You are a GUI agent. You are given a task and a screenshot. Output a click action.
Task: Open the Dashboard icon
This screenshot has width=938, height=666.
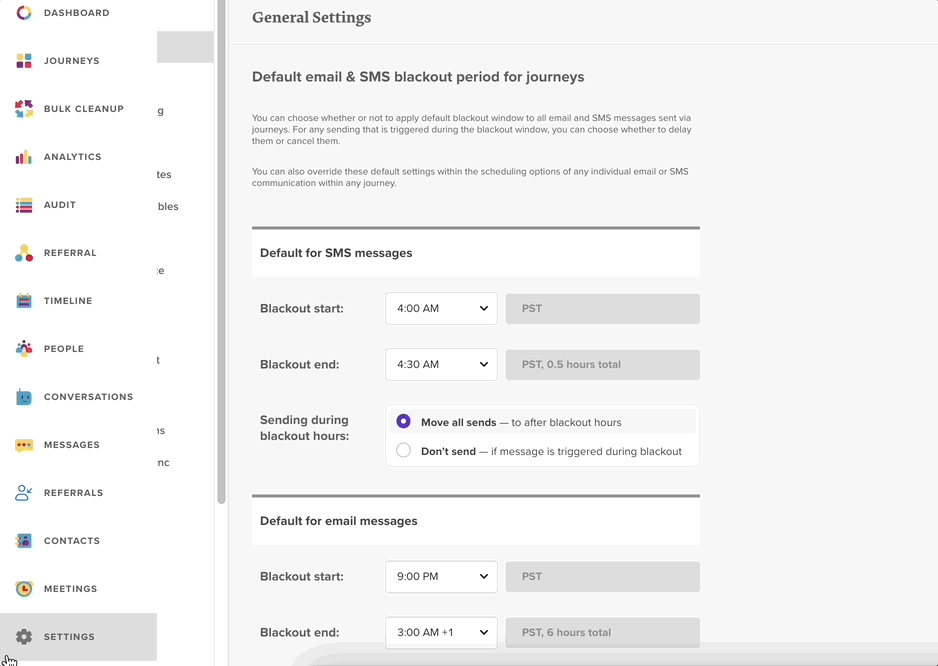(x=24, y=13)
